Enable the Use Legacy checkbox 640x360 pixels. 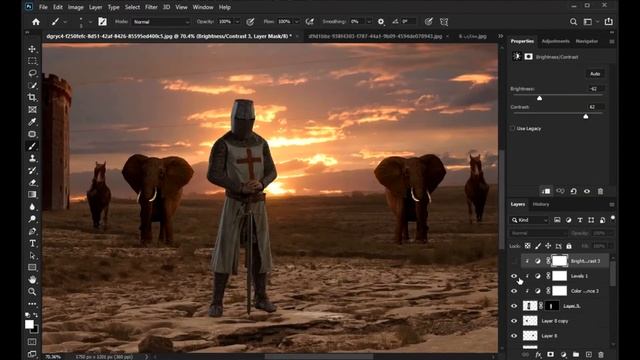[512, 128]
